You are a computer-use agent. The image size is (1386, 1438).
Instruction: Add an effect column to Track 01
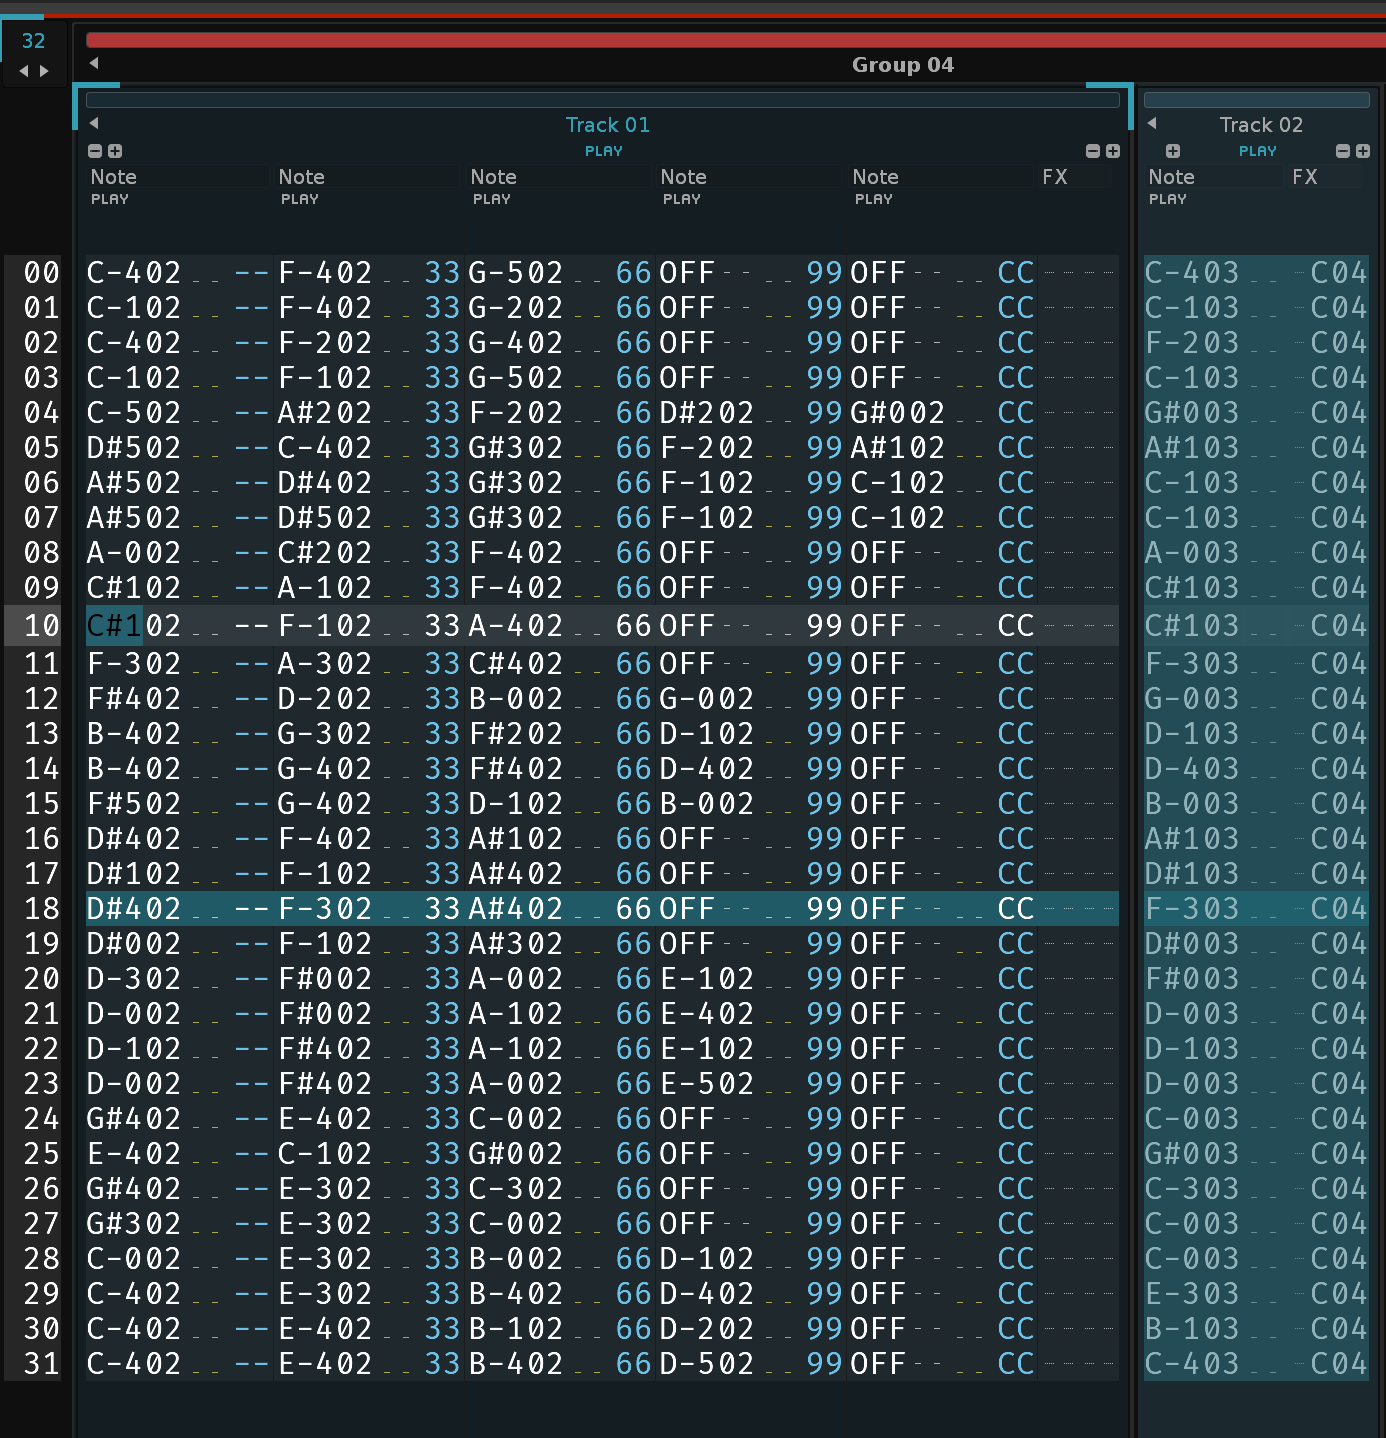(x=1113, y=151)
